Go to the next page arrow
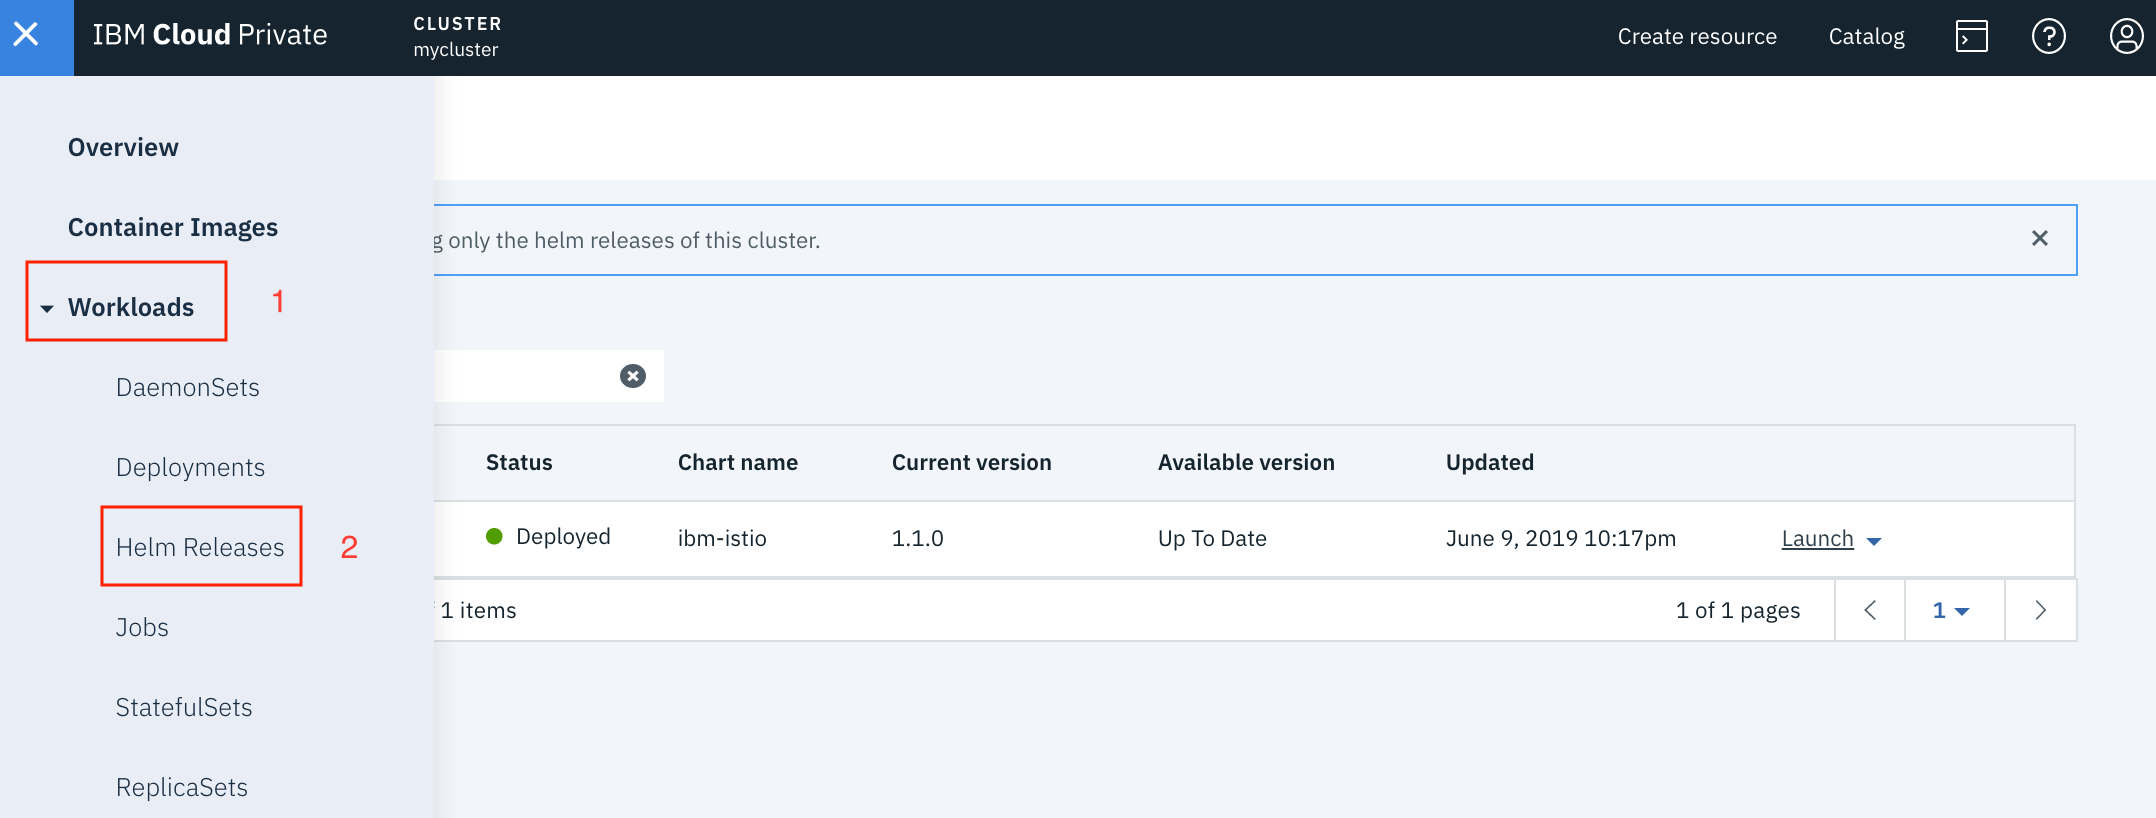The width and height of the screenshot is (2156, 818). coord(2041,610)
